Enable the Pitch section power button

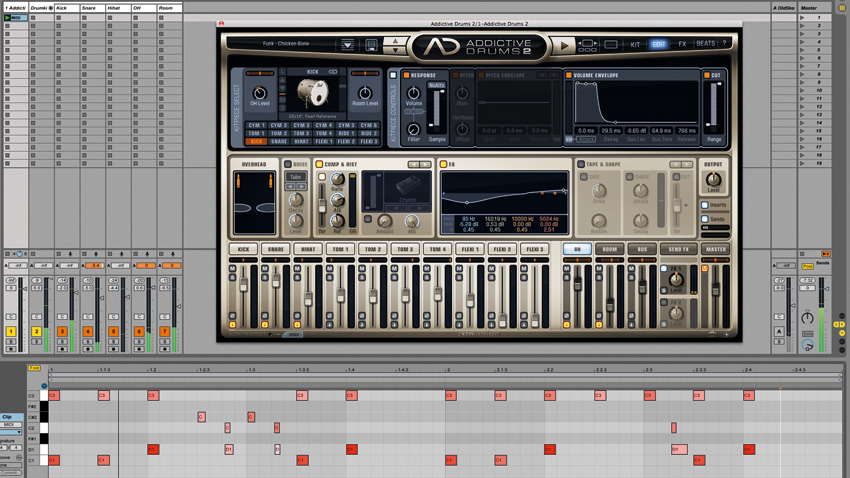point(455,75)
